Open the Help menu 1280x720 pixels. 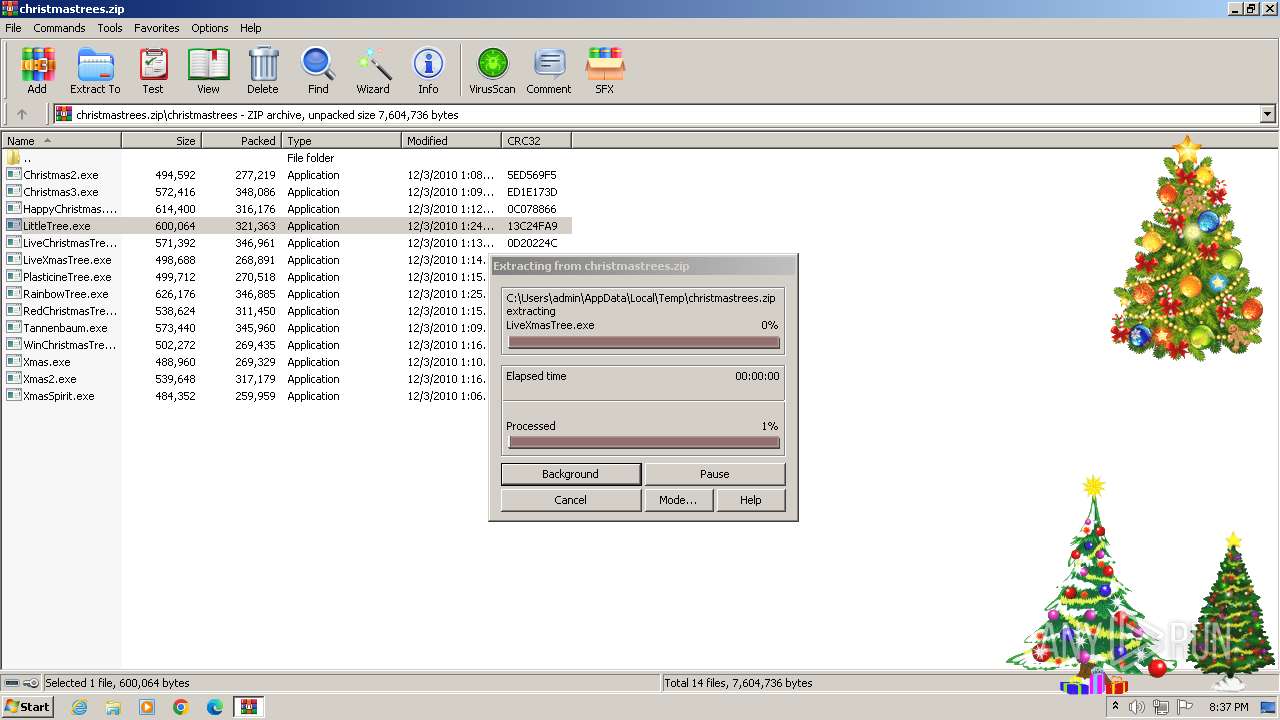coord(251,28)
